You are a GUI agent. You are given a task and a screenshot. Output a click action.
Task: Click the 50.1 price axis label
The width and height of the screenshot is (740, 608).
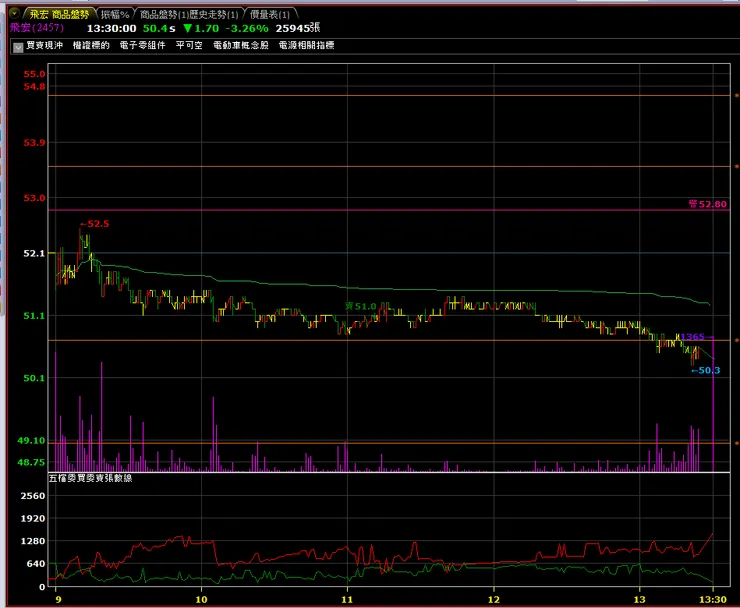(x=34, y=378)
